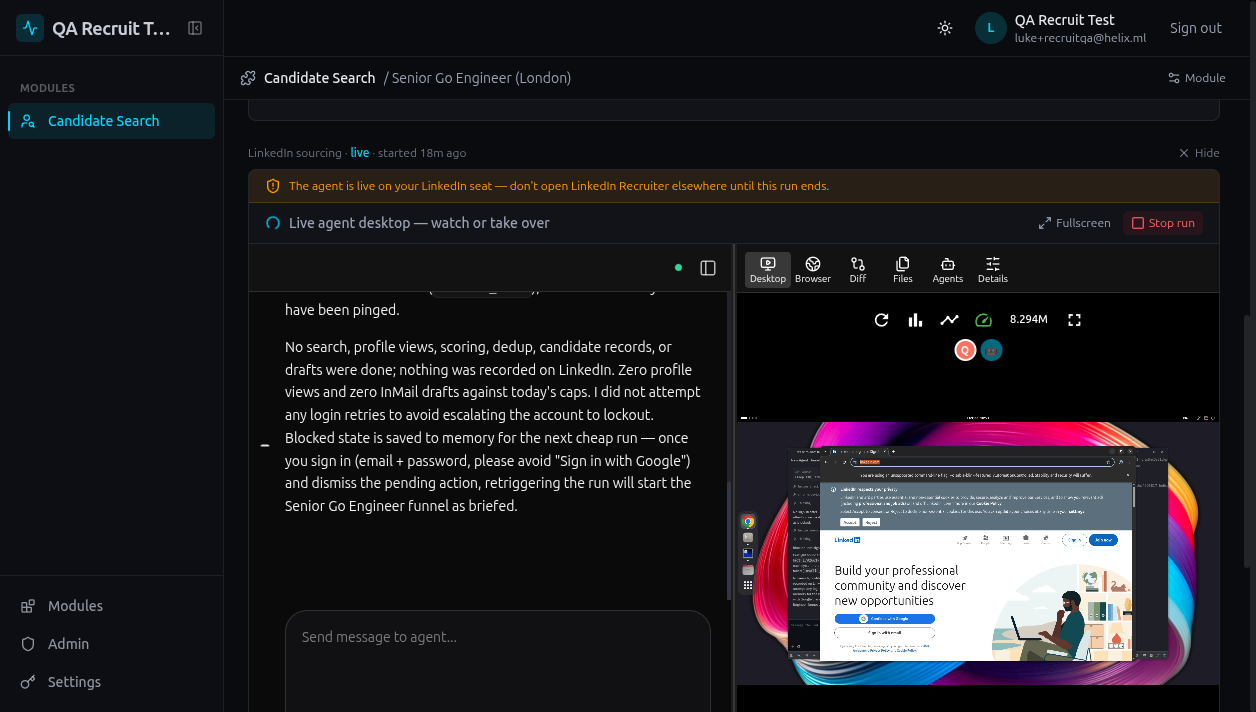Click LinkedIn's Join now button
Screen dimensions: 1256x712
tap(1103, 540)
